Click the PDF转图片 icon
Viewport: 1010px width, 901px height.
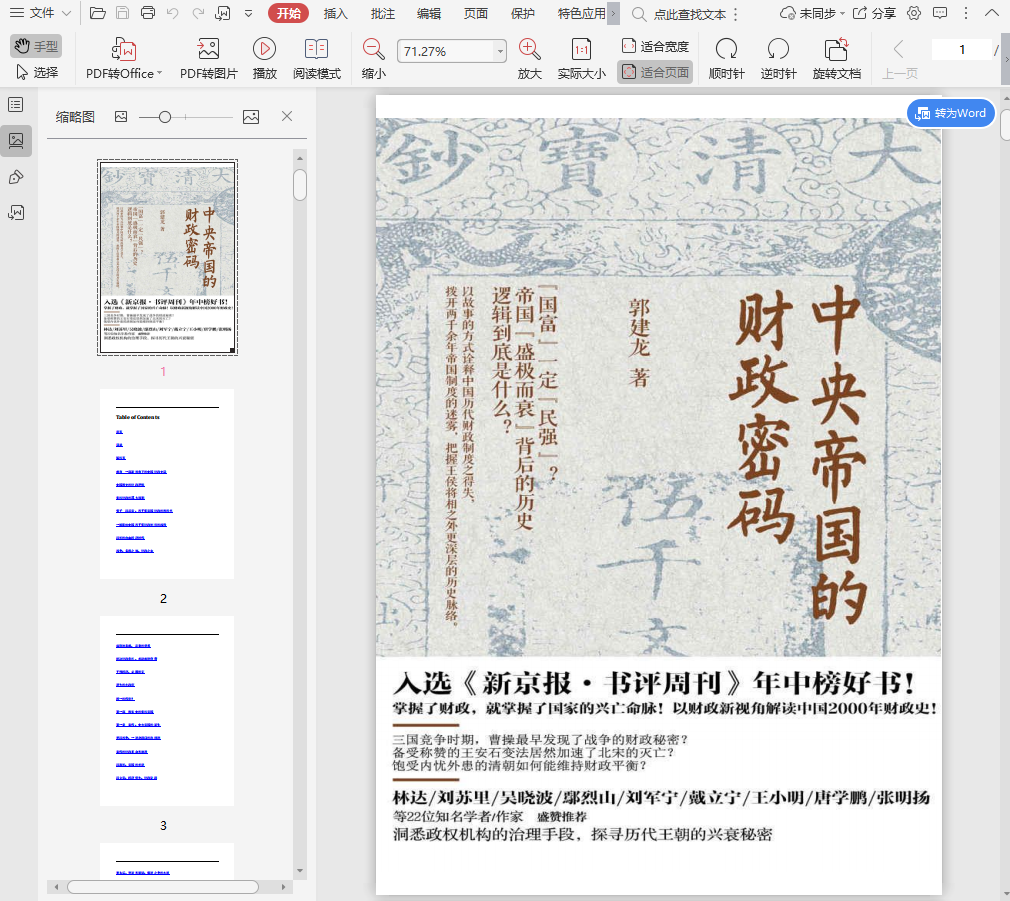coord(208,49)
